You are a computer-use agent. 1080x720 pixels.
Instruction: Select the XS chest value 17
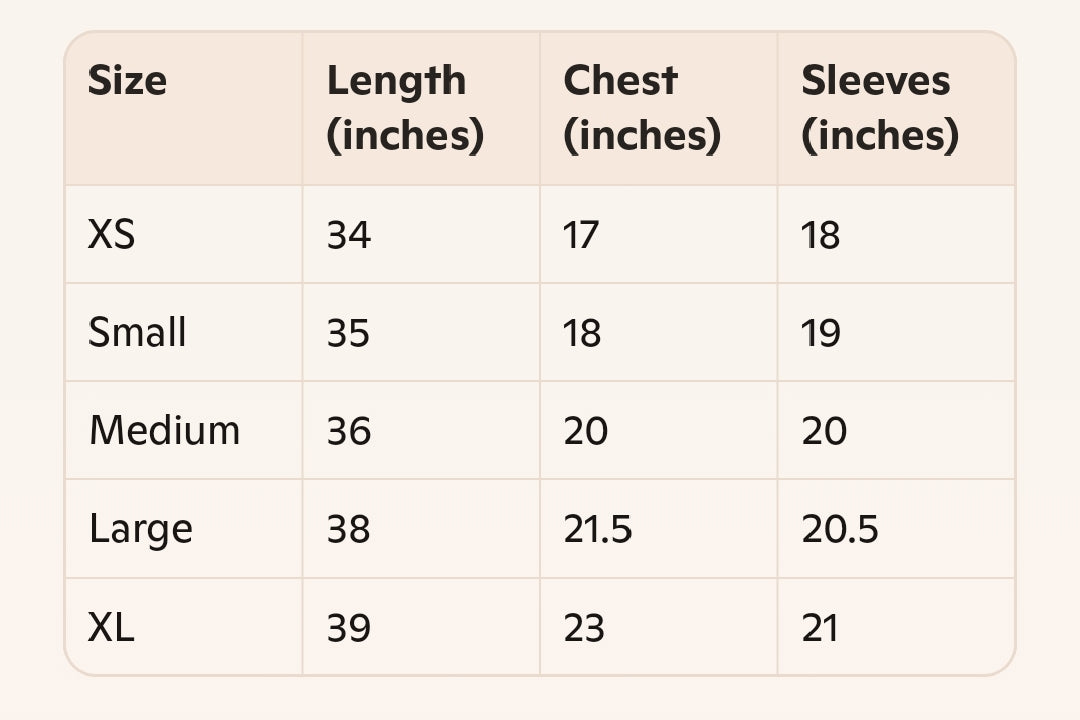(x=581, y=235)
